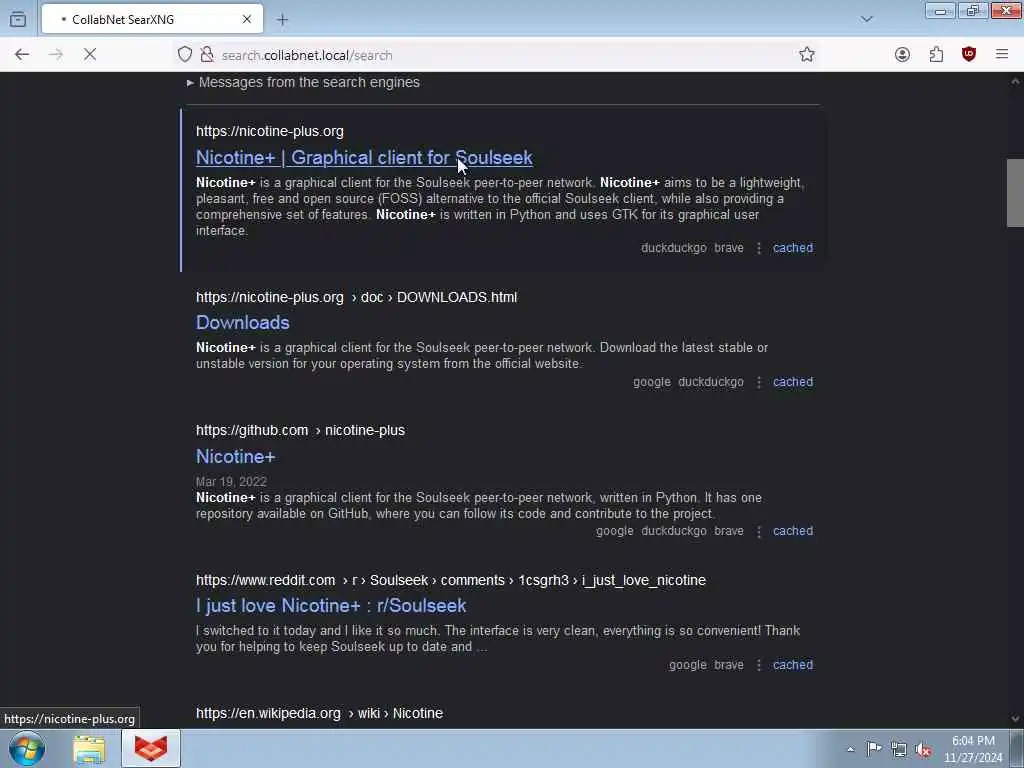Open the three-dot menu on the Reddit result
The image size is (1024, 768).
tap(758, 665)
